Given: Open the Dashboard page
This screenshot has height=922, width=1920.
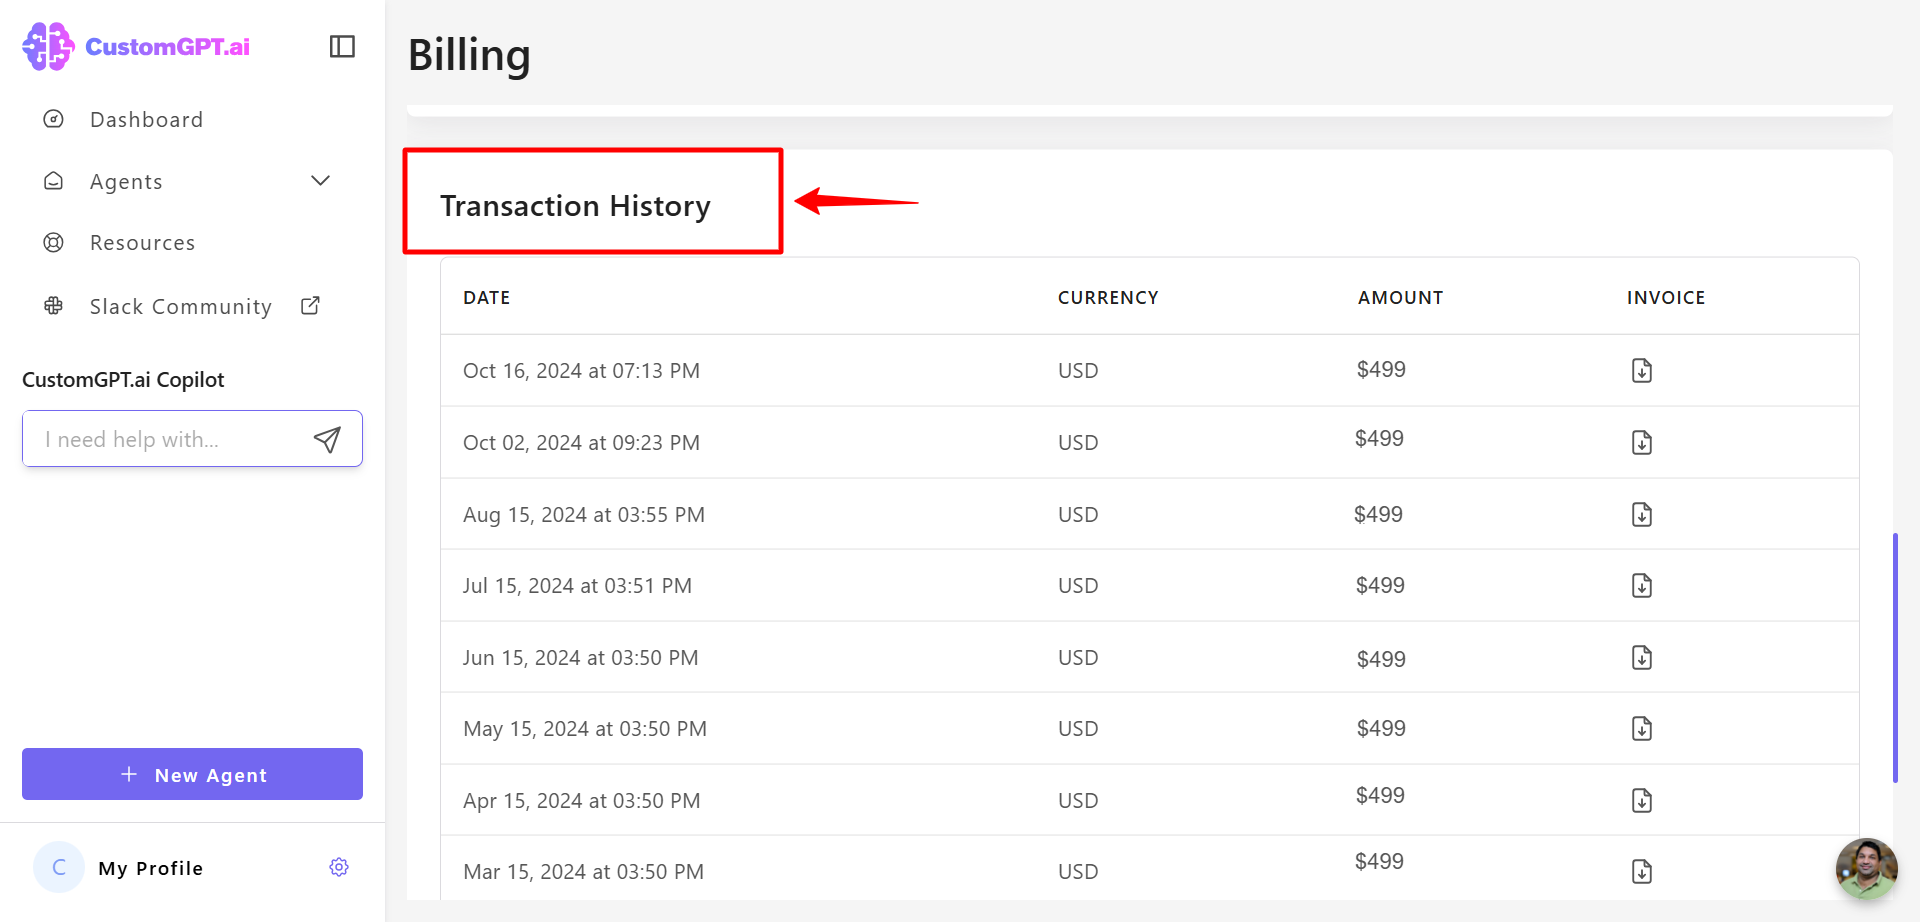Looking at the screenshot, I should pyautogui.click(x=146, y=120).
